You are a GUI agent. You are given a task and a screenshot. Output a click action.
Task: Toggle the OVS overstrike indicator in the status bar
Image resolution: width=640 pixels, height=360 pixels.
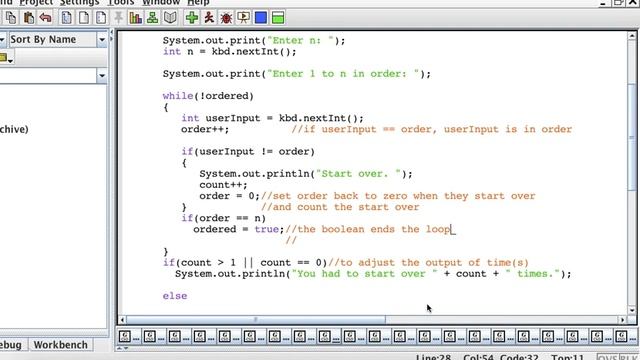click(x=607, y=358)
